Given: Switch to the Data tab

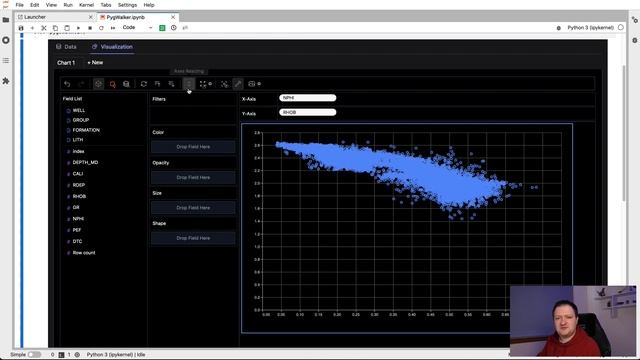Looking at the screenshot, I should tap(67, 47).
